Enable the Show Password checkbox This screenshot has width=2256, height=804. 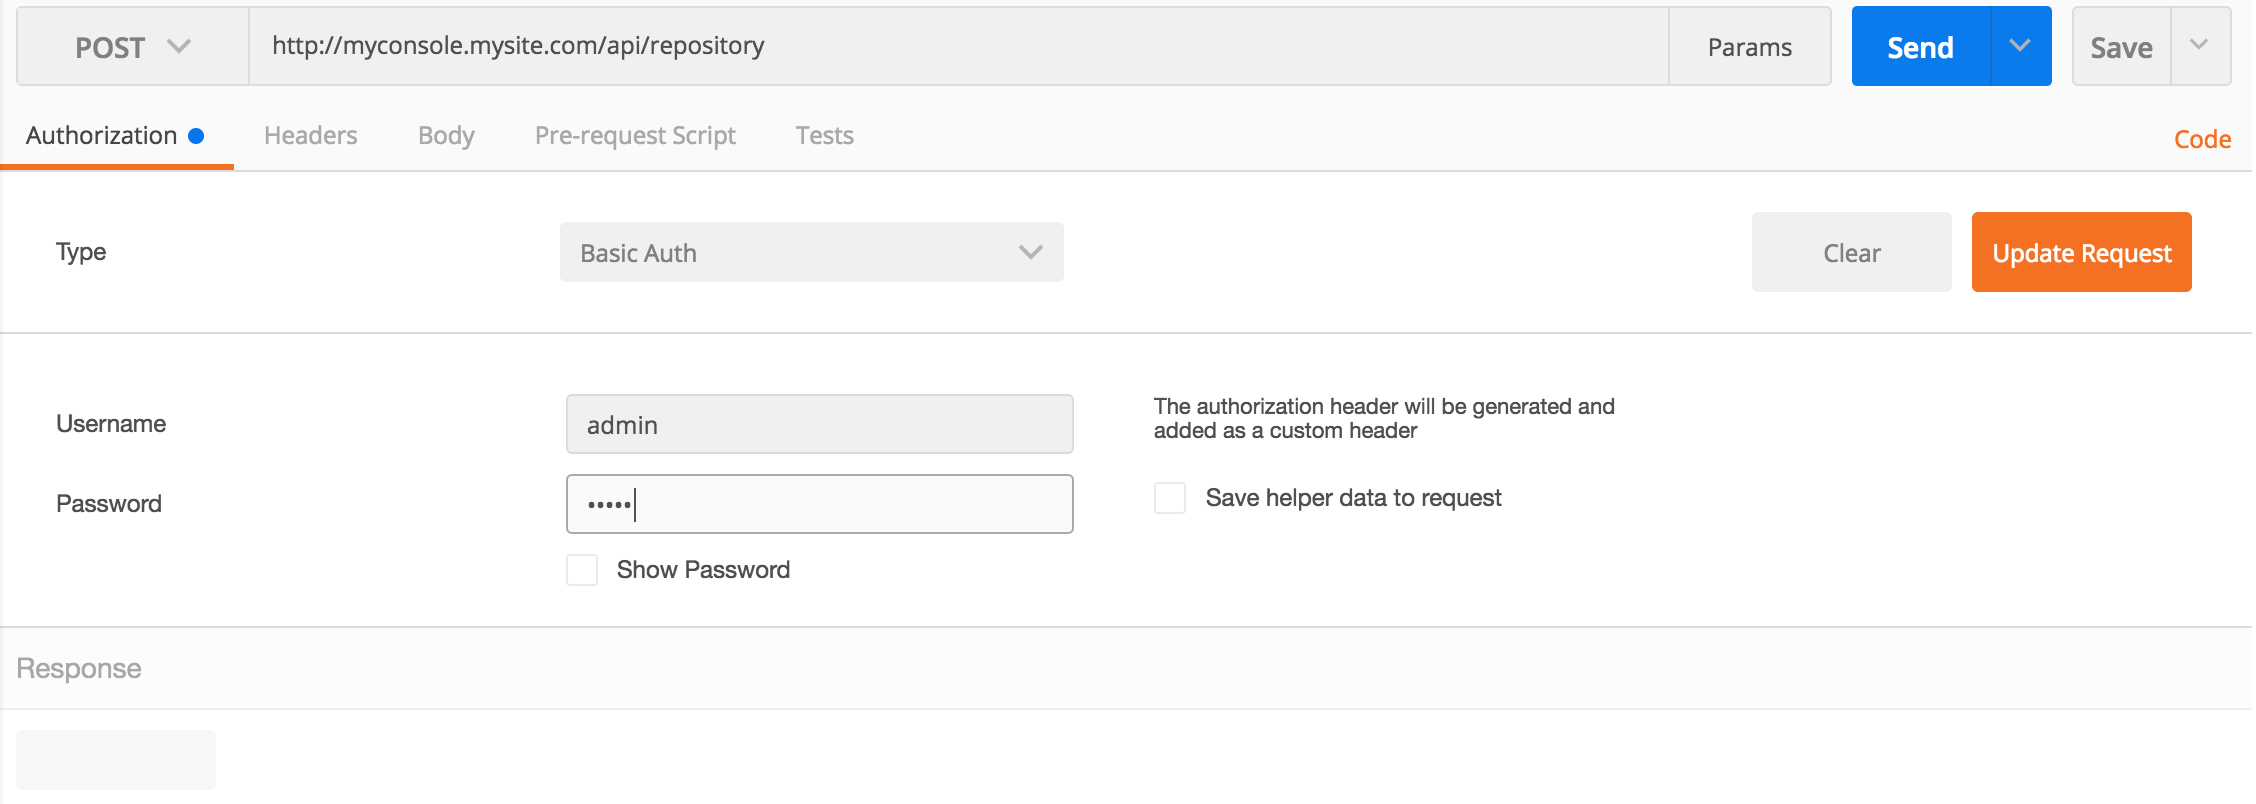(x=582, y=570)
